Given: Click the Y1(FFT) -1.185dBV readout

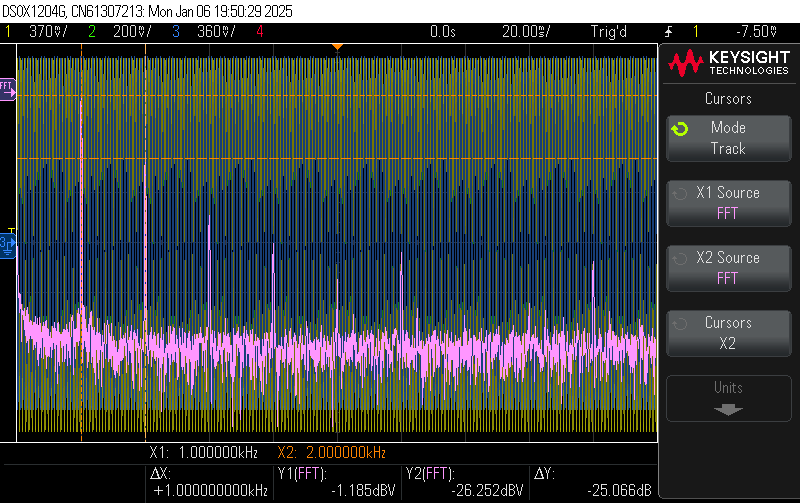Looking at the screenshot, I should pos(337,482).
